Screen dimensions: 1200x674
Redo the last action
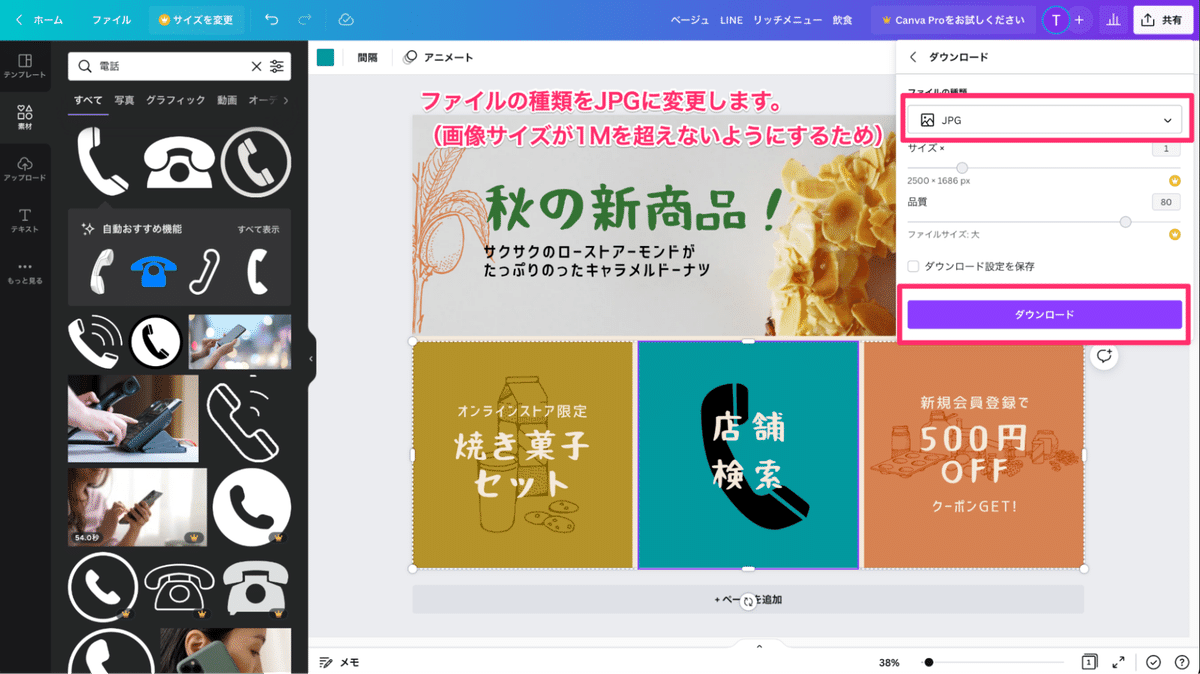305,20
